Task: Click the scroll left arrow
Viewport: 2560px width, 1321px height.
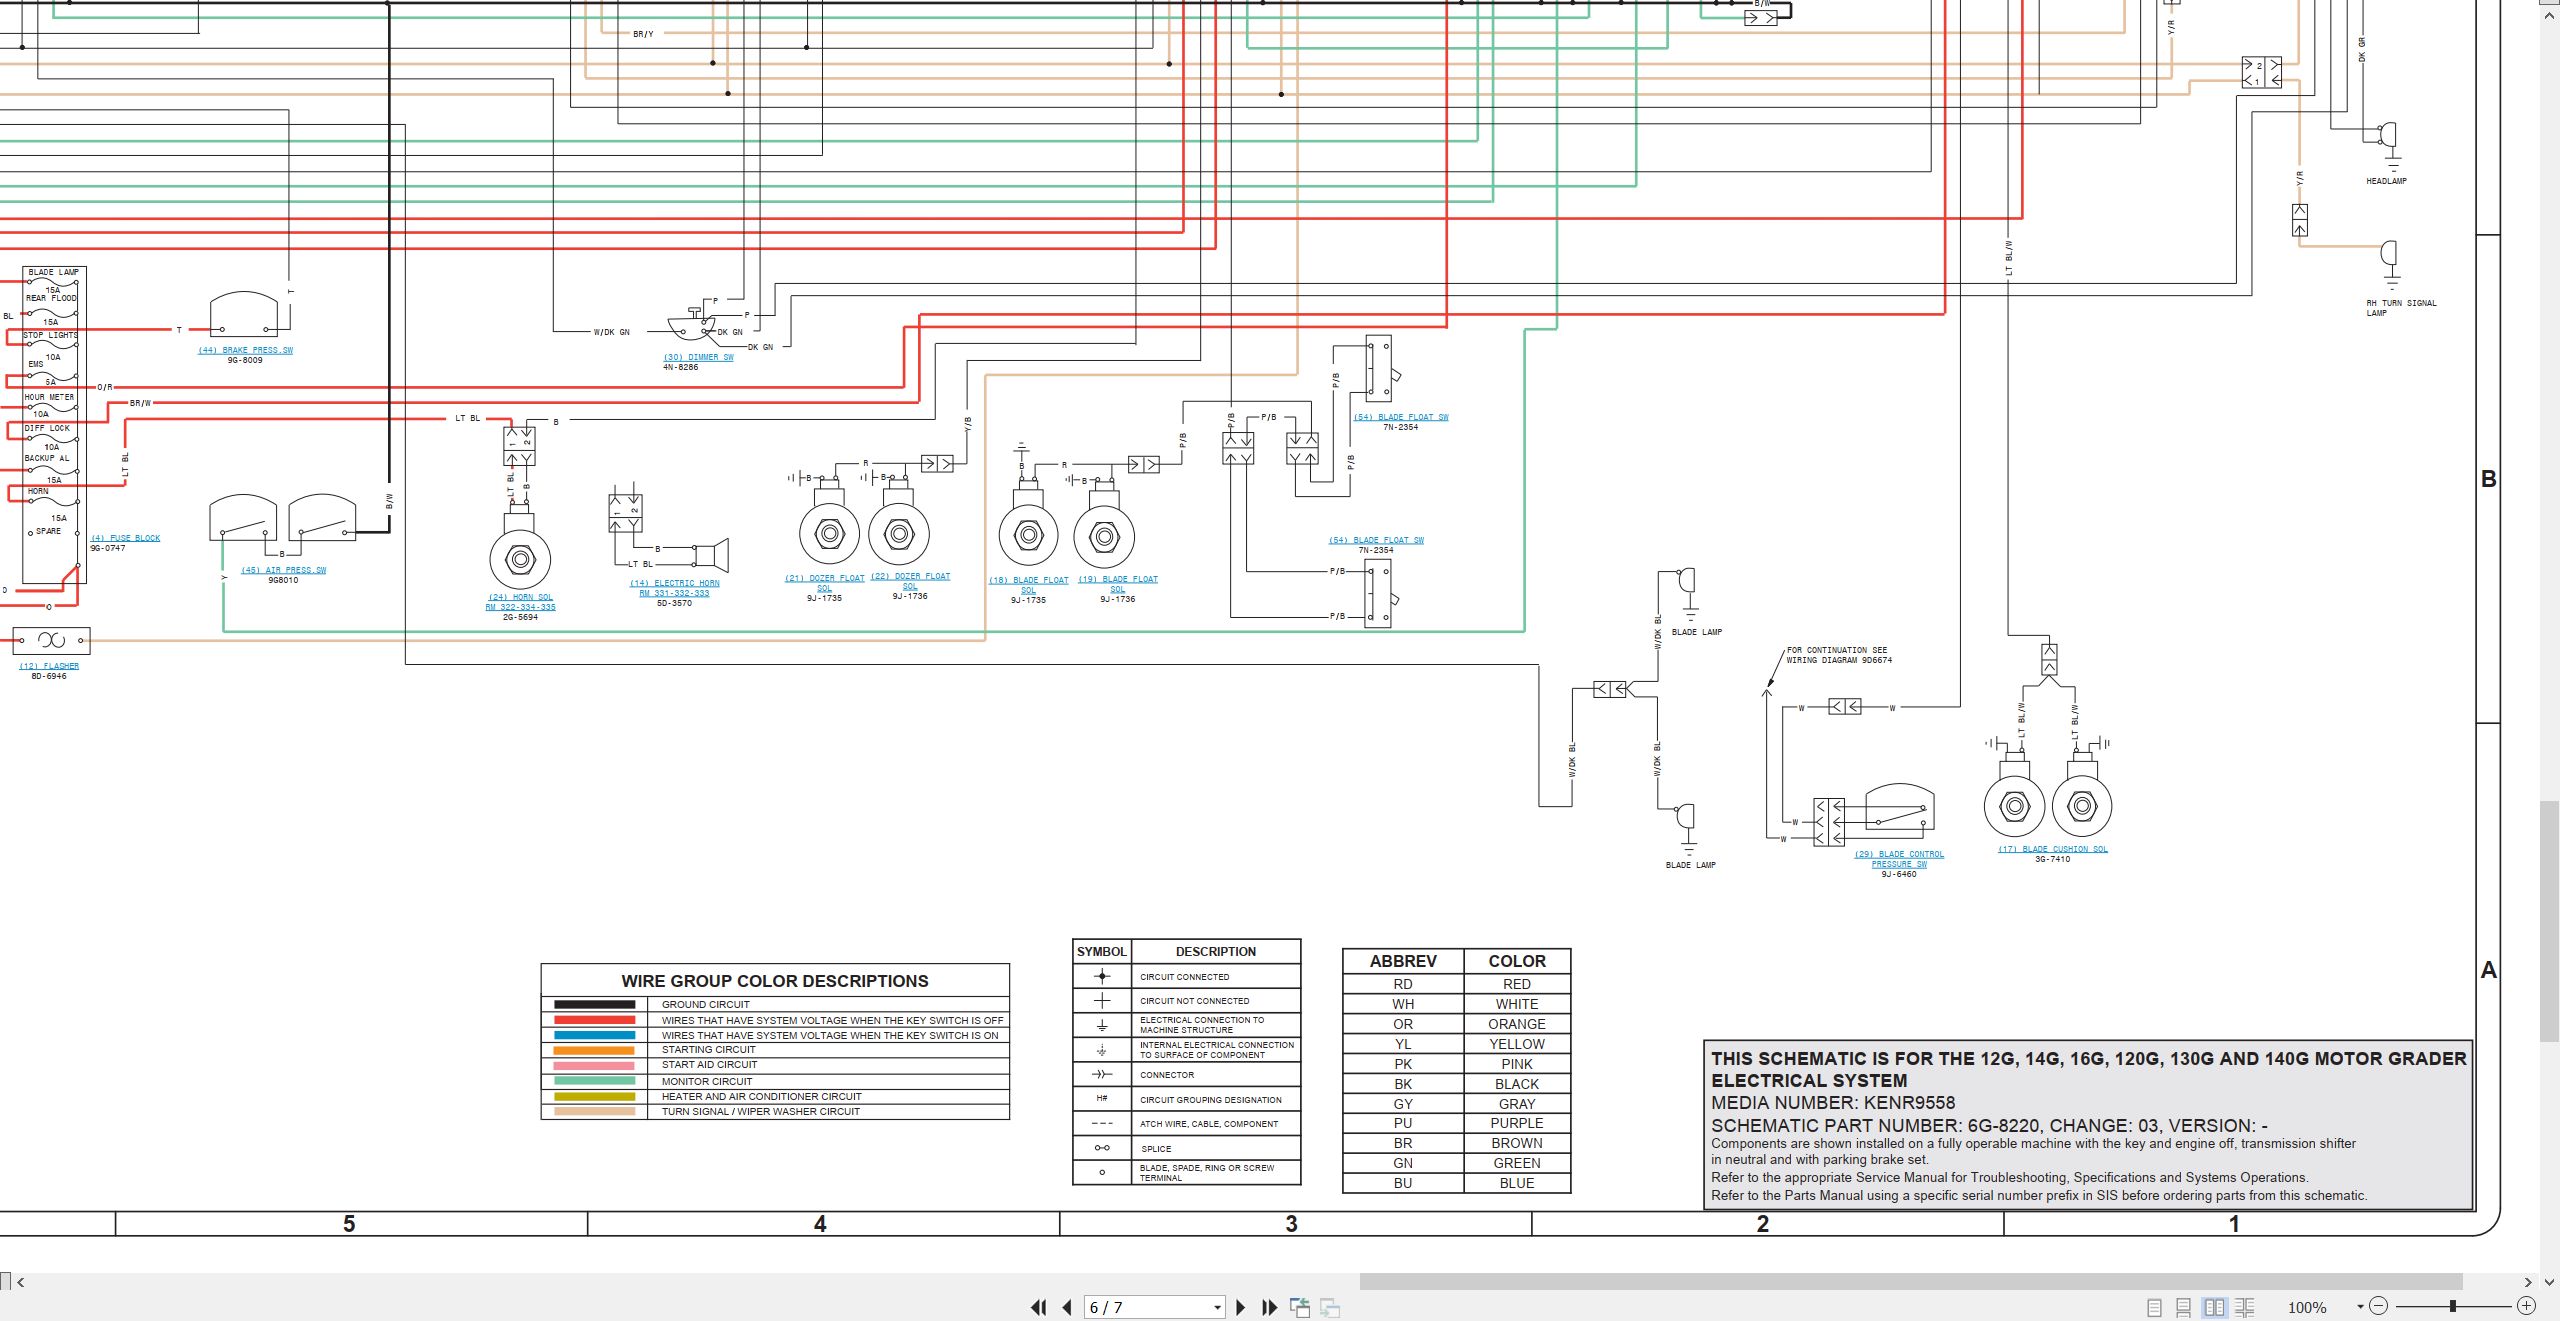Action: coord(21,1282)
